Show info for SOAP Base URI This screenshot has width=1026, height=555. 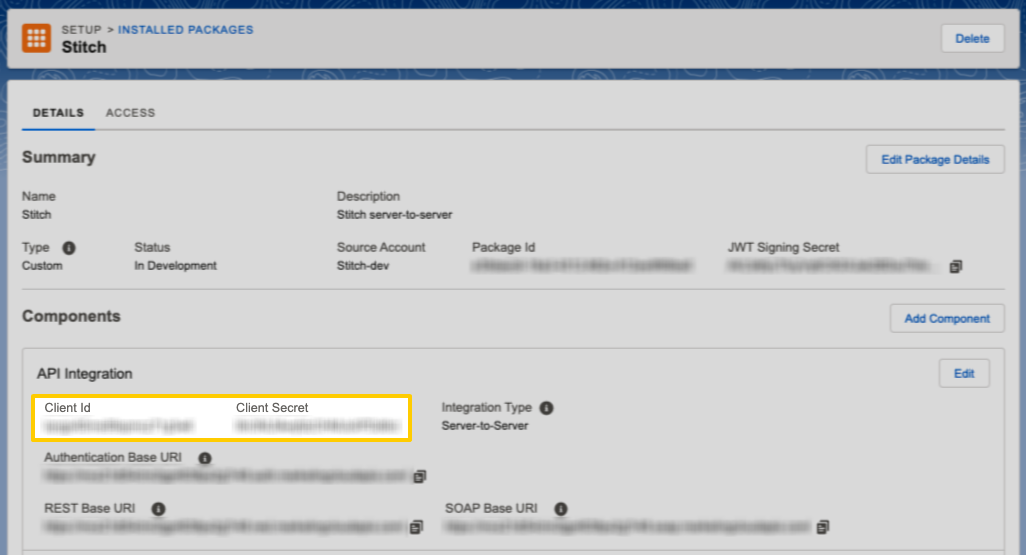coord(561,509)
